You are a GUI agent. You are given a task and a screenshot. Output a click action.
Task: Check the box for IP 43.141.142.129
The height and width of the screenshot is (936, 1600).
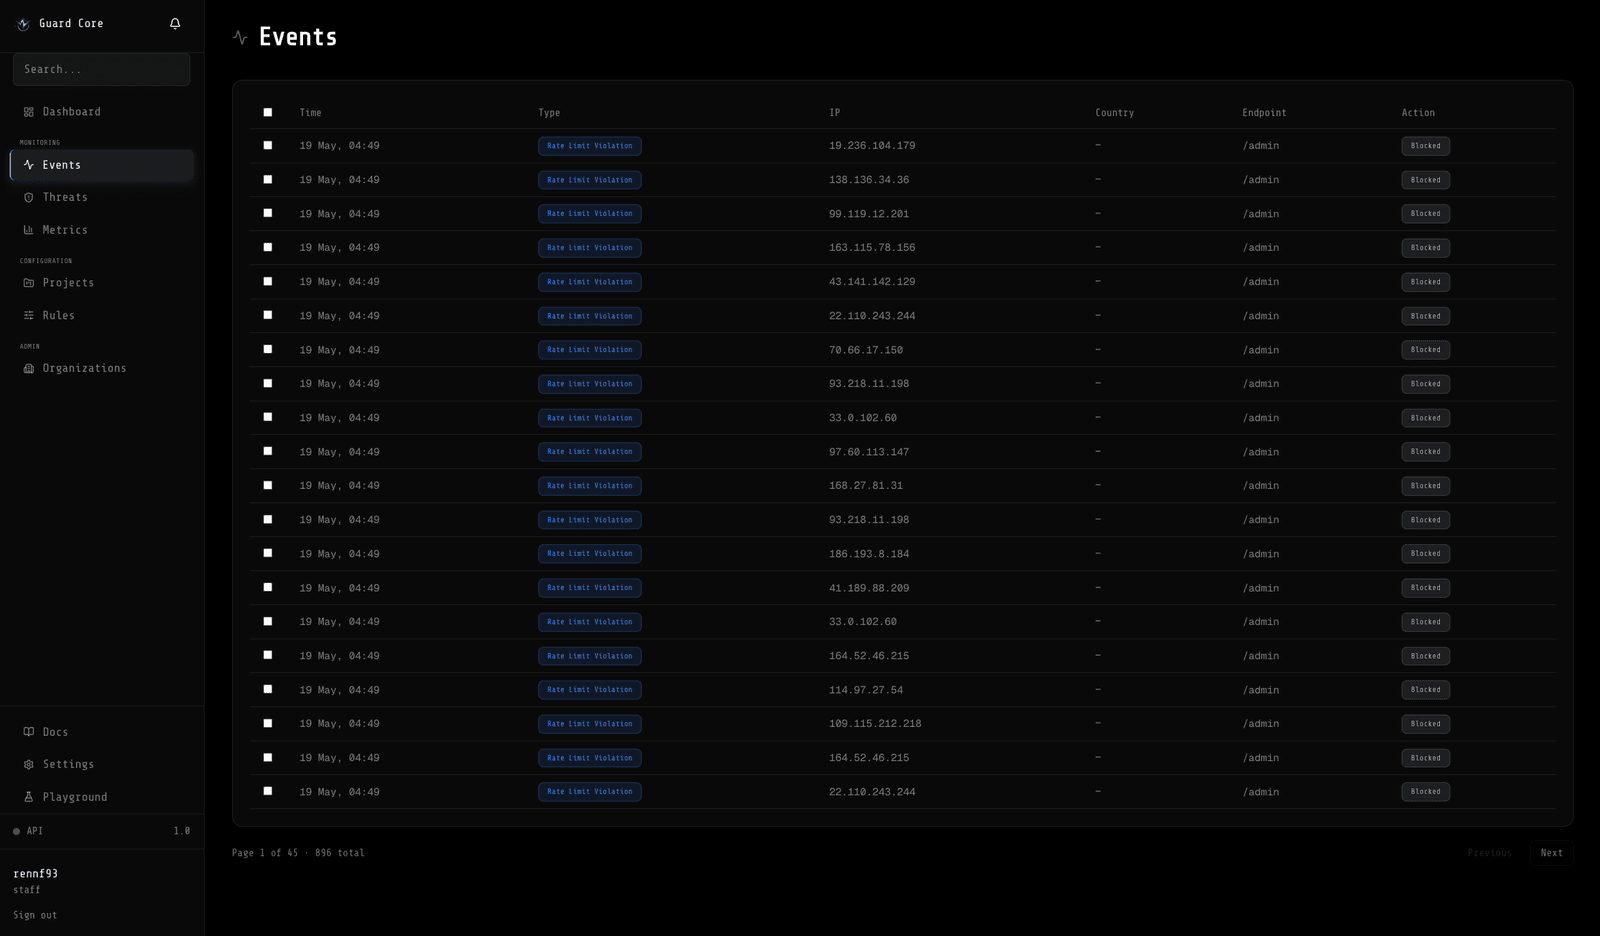point(267,281)
